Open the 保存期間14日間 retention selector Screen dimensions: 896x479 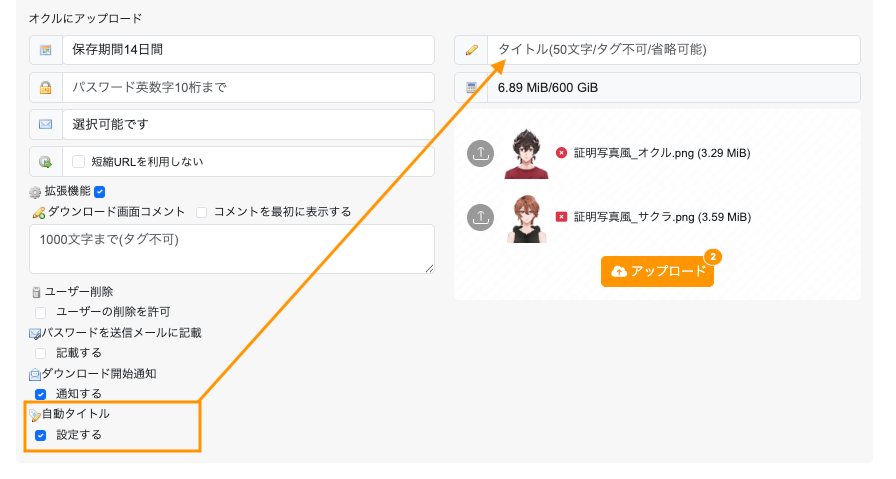tap(249, 50)
